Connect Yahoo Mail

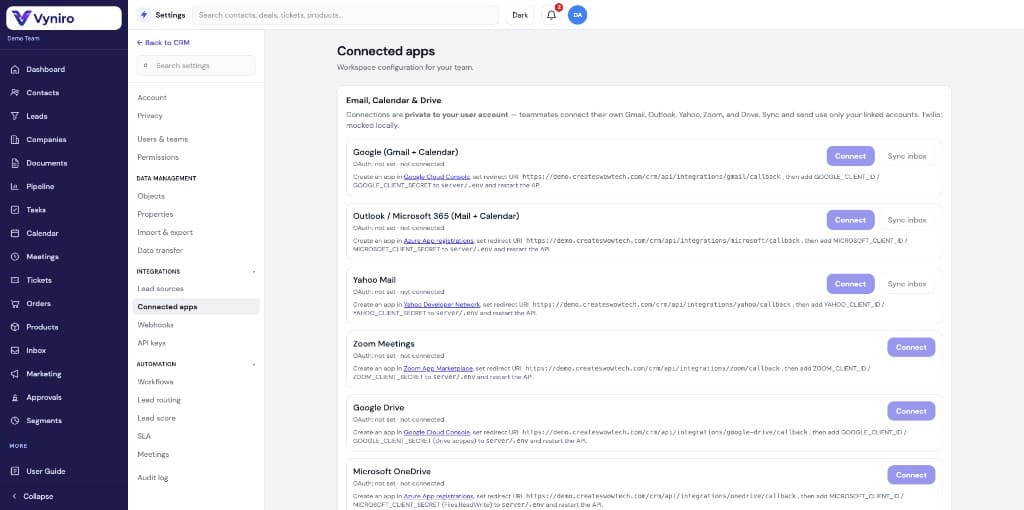click(x=850, y=284)
